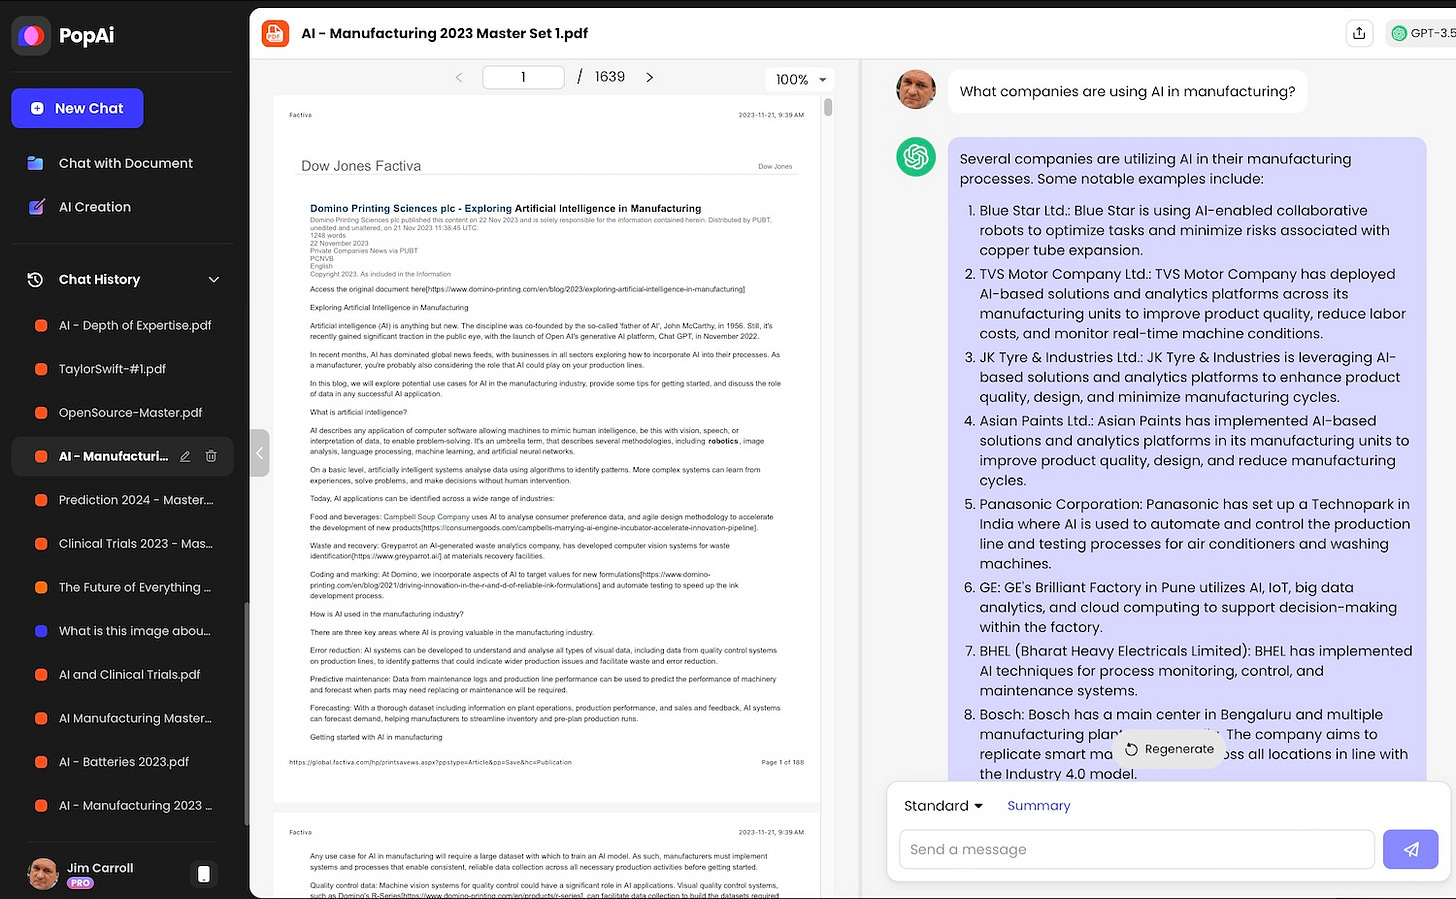The width and height of the screenshot is (1456, 899).
Task: Click Regenerate response button
Action: click(1169, 749)
